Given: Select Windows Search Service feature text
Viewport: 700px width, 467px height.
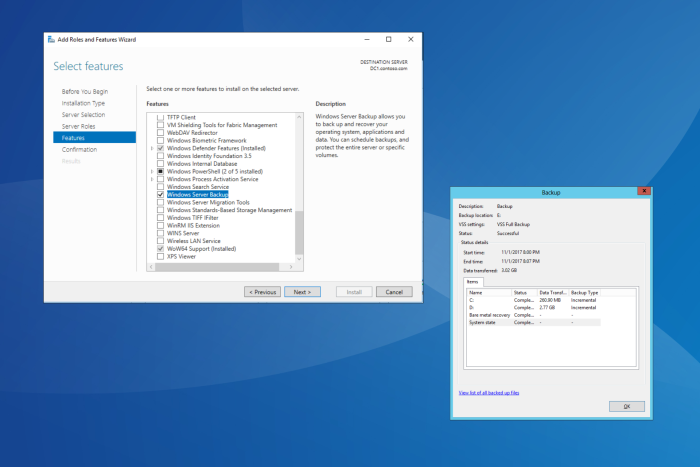Looking at the screenshot, I should coord(198,187).
